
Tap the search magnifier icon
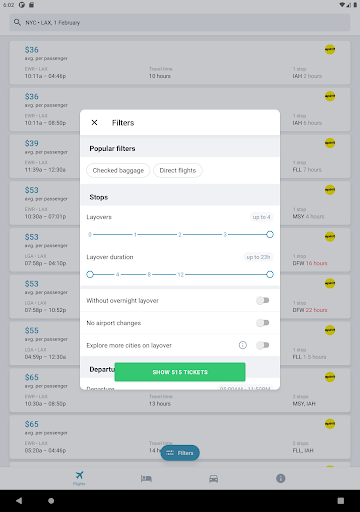(x=17, y=22)
